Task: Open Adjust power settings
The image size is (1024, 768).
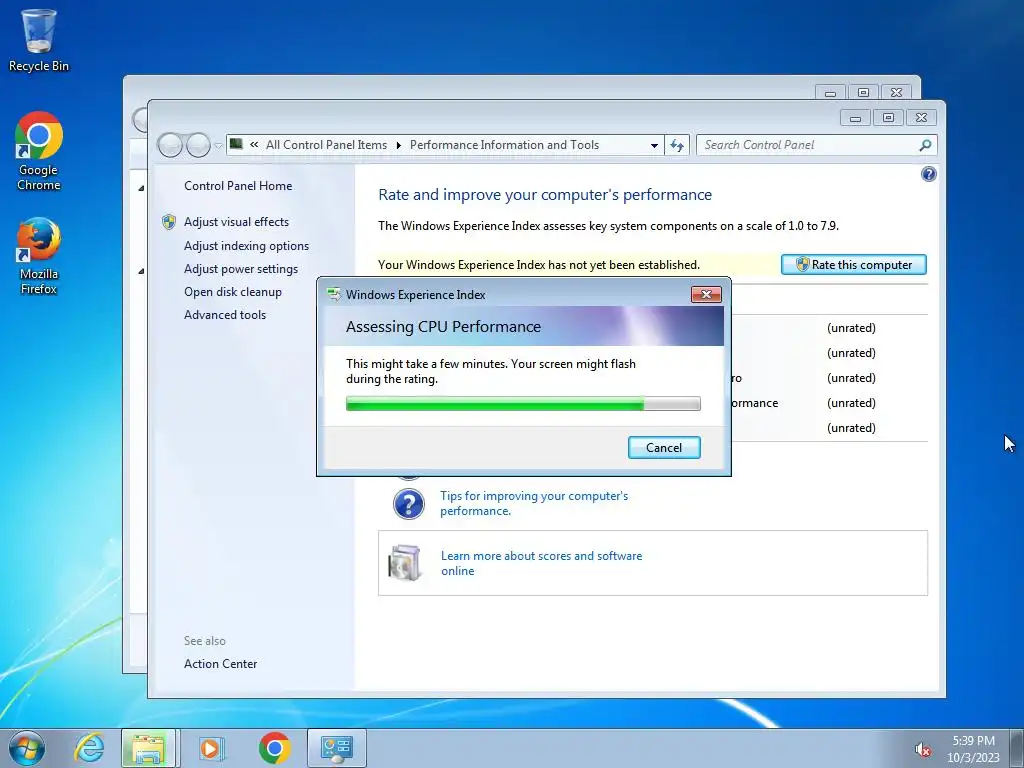Action: coord(240,269)
